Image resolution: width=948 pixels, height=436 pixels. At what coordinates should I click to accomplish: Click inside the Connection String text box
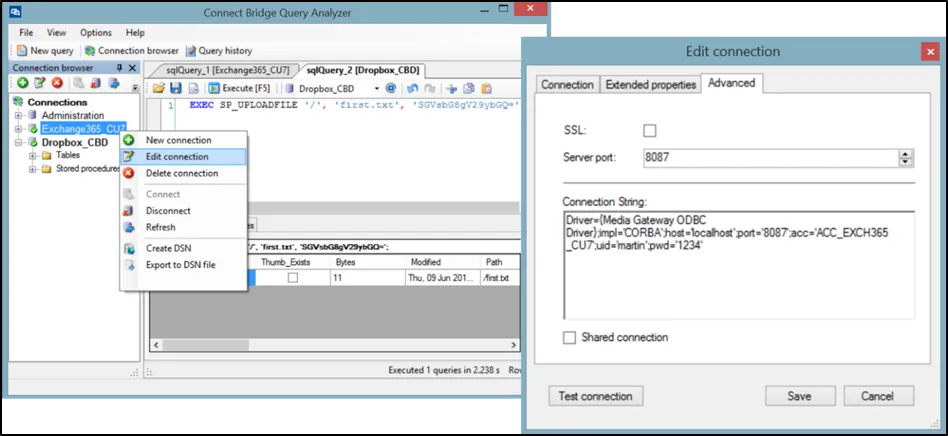click(x=739, y=265)
